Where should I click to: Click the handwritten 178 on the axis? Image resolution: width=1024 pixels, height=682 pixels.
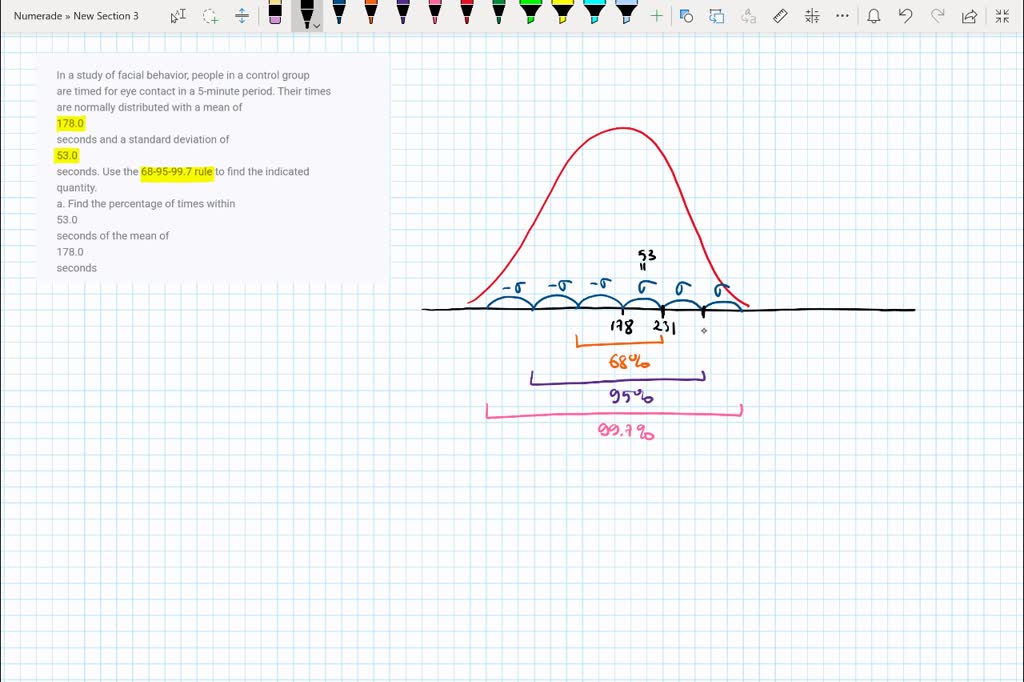pos(622,326)
